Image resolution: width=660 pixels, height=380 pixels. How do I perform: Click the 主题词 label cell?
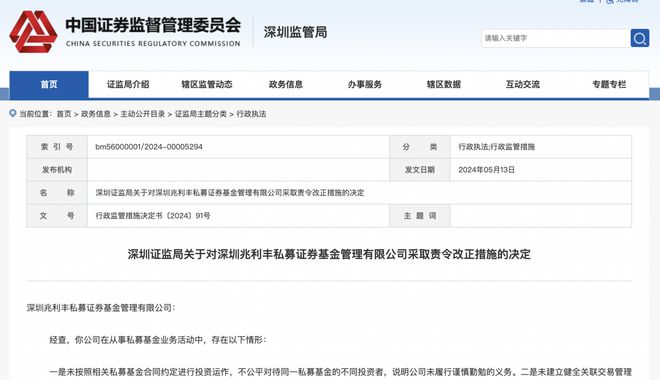(420, 216)
